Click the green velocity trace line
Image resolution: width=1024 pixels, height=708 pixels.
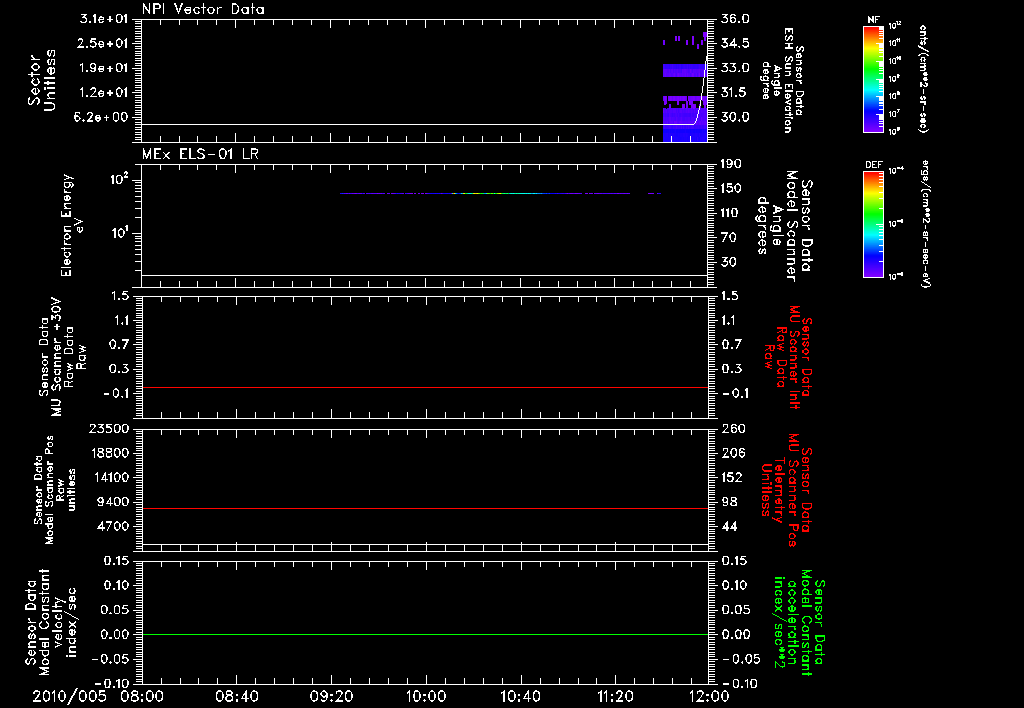[x=425, y=634]
